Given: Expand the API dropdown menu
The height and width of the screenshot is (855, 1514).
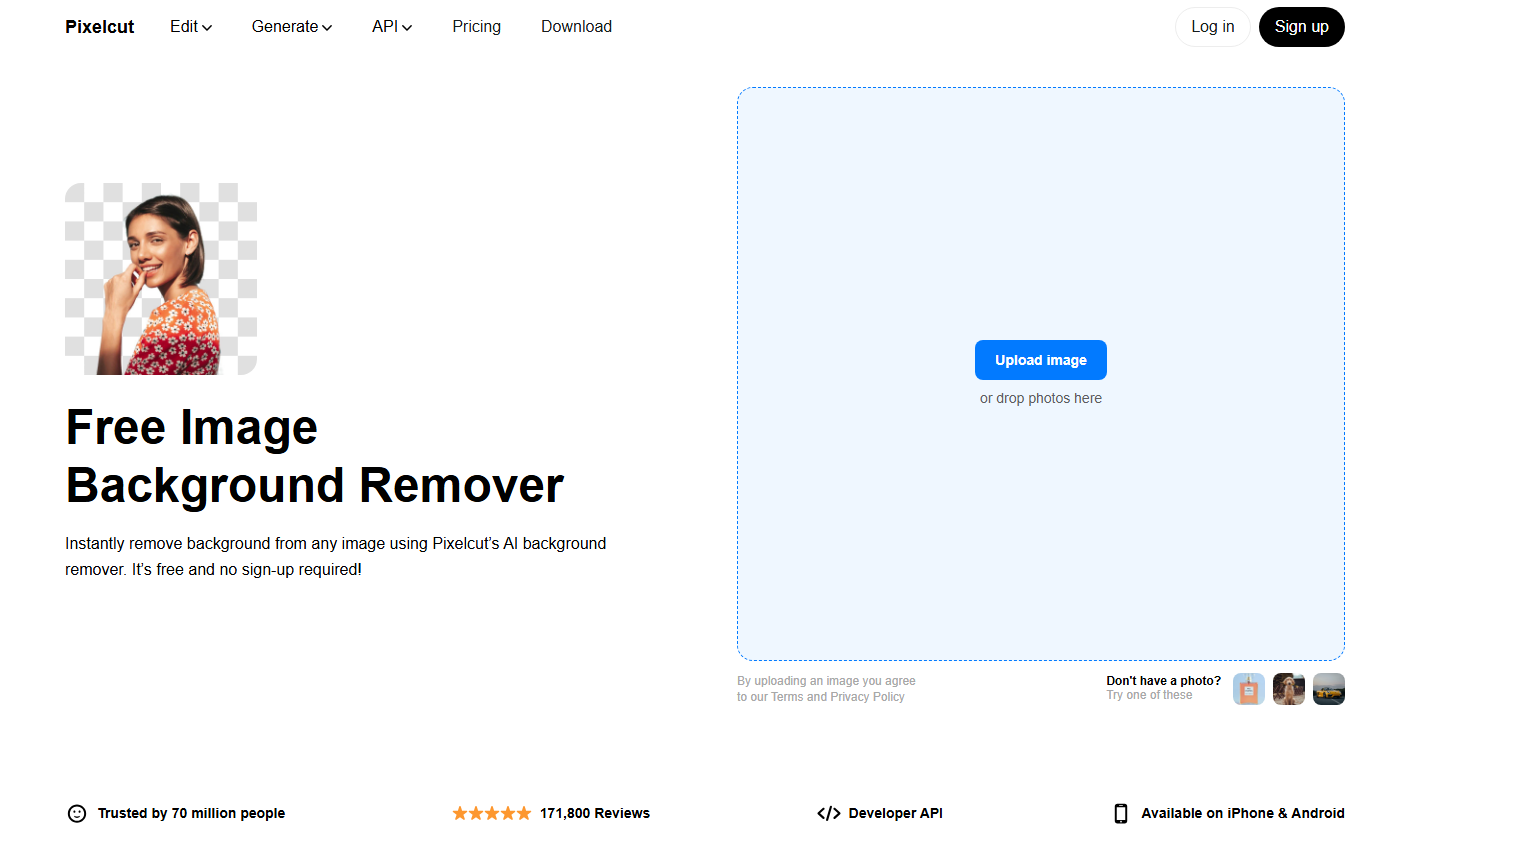Looking at the screenshot, I should click(x=391, y=27).
